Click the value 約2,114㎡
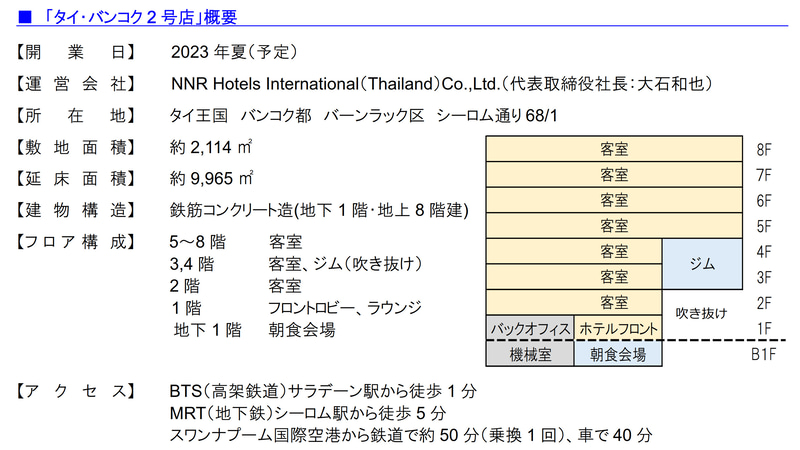800x450 pixels. (211, 147)
